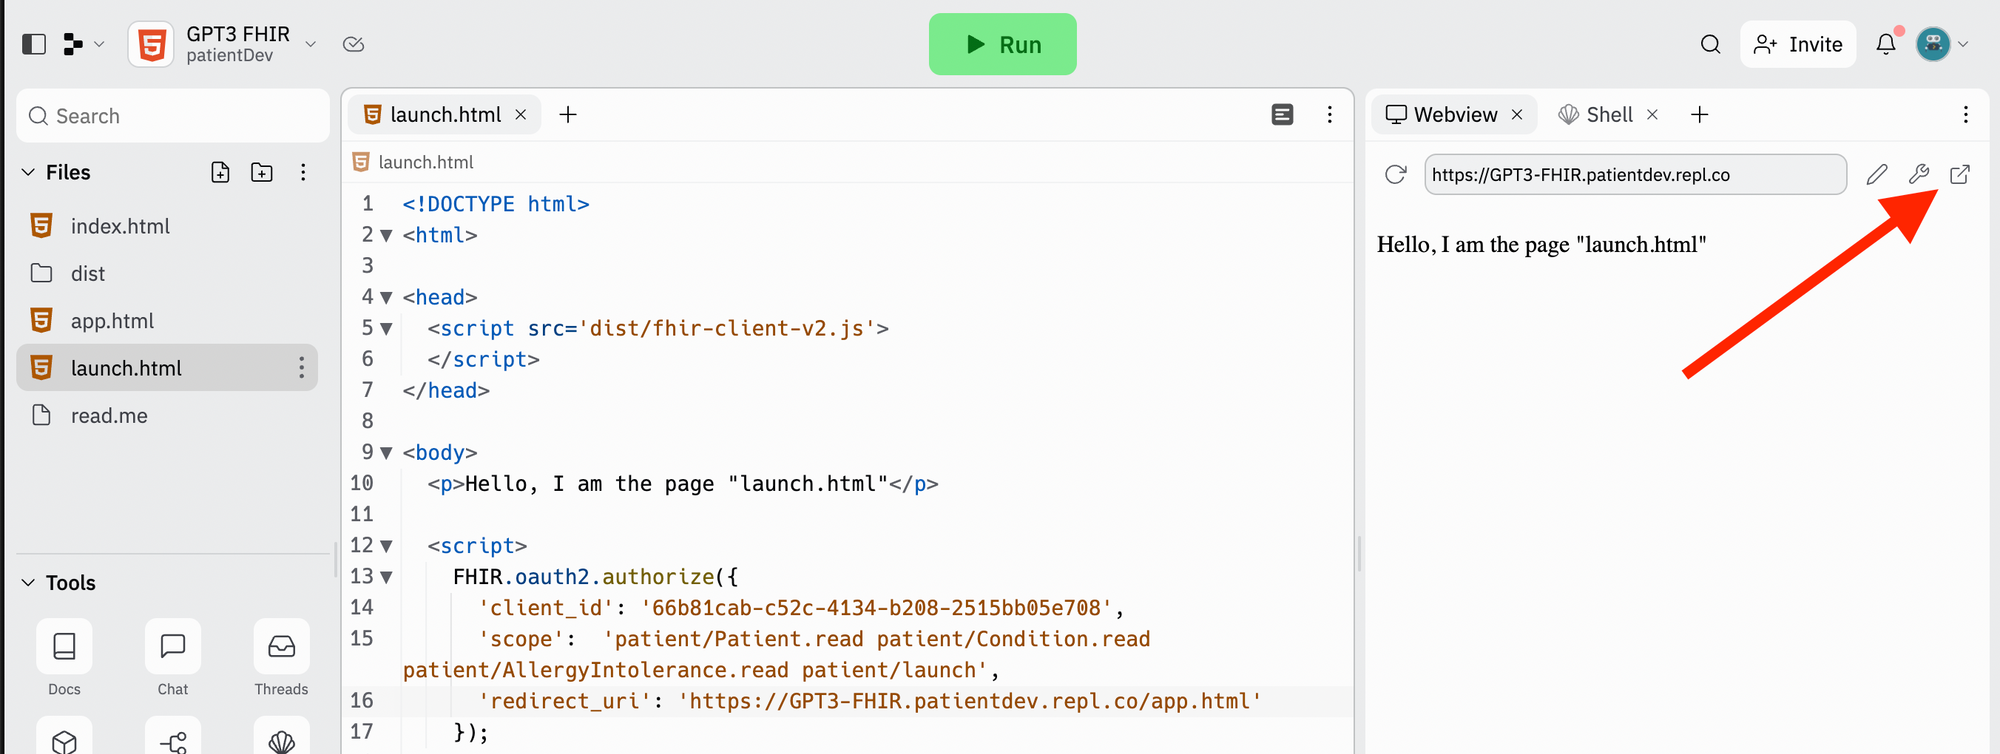Expand the GPT3 FHIR repl name dropdown
This screenshot has width=2000, height=754.
[310, 44]
